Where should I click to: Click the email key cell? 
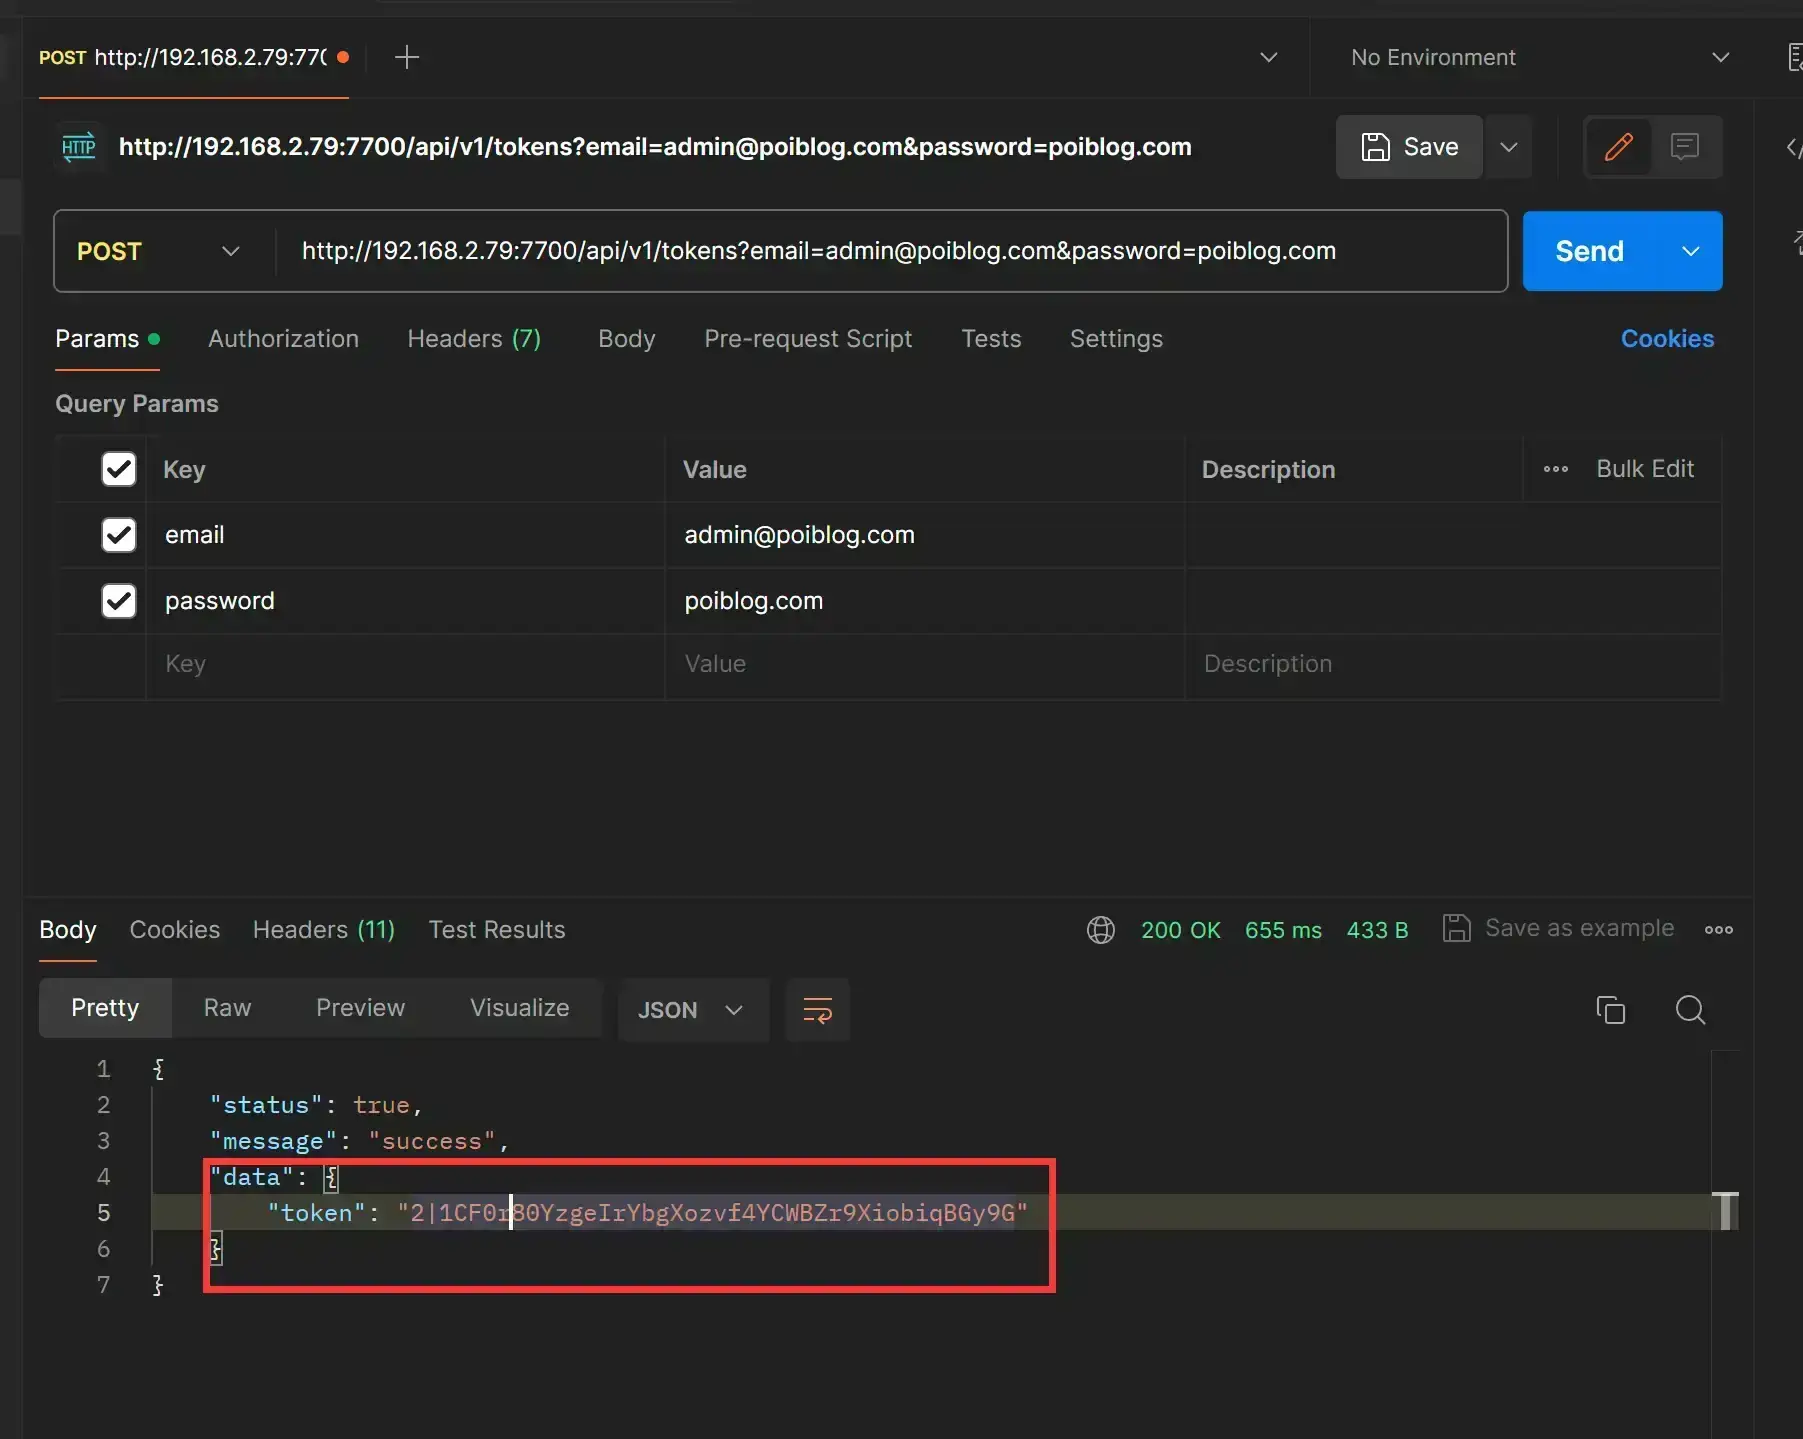pos(405,535)
